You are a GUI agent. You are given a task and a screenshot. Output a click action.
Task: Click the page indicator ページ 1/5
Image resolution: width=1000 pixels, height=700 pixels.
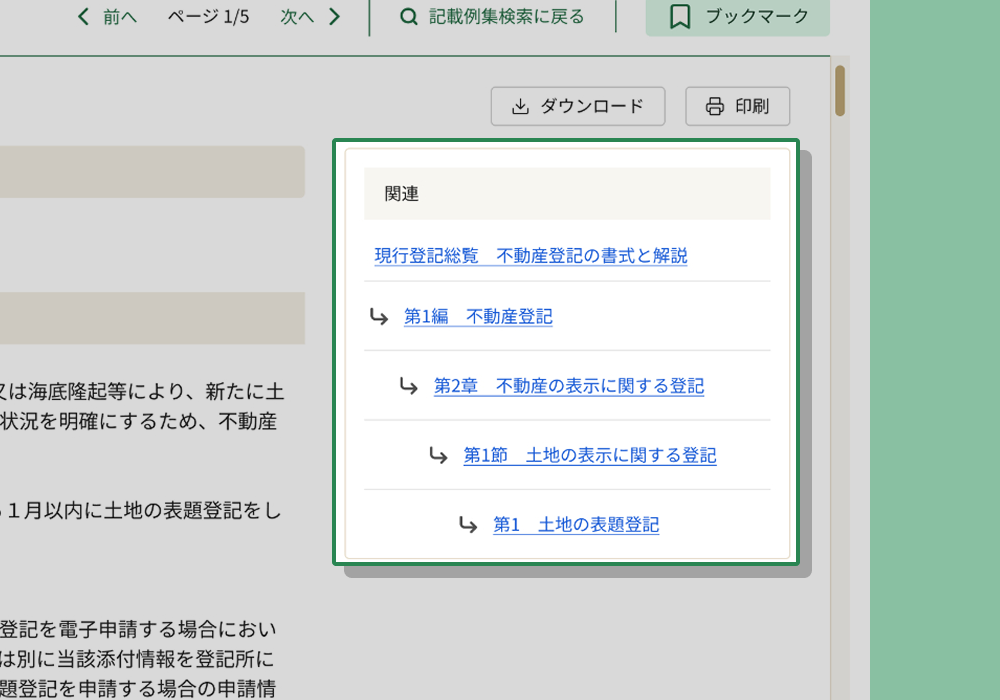click(x=209, y=17)
